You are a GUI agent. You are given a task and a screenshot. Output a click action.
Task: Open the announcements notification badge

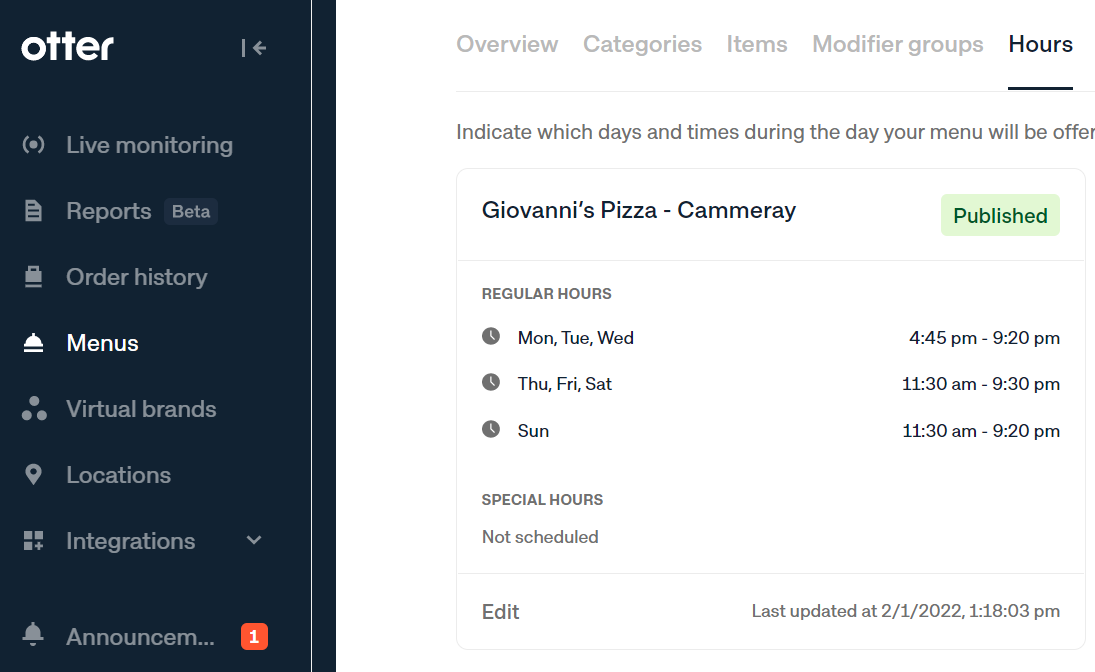(x=254, y=636)
